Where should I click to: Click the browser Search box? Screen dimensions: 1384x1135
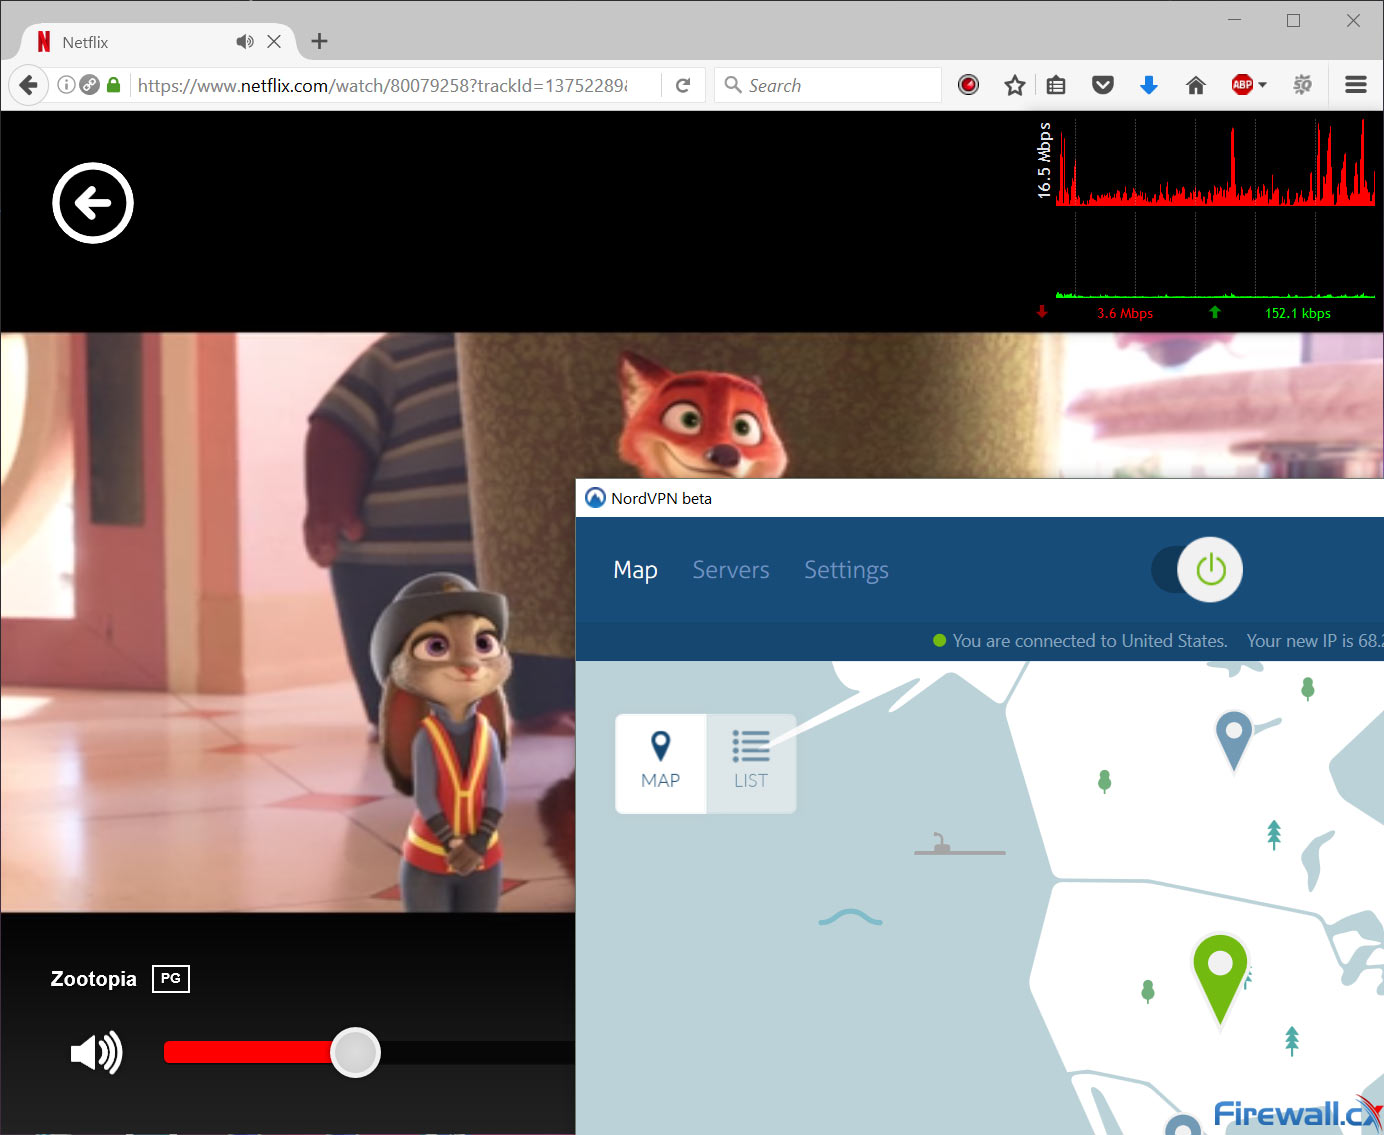click(829, 86)
